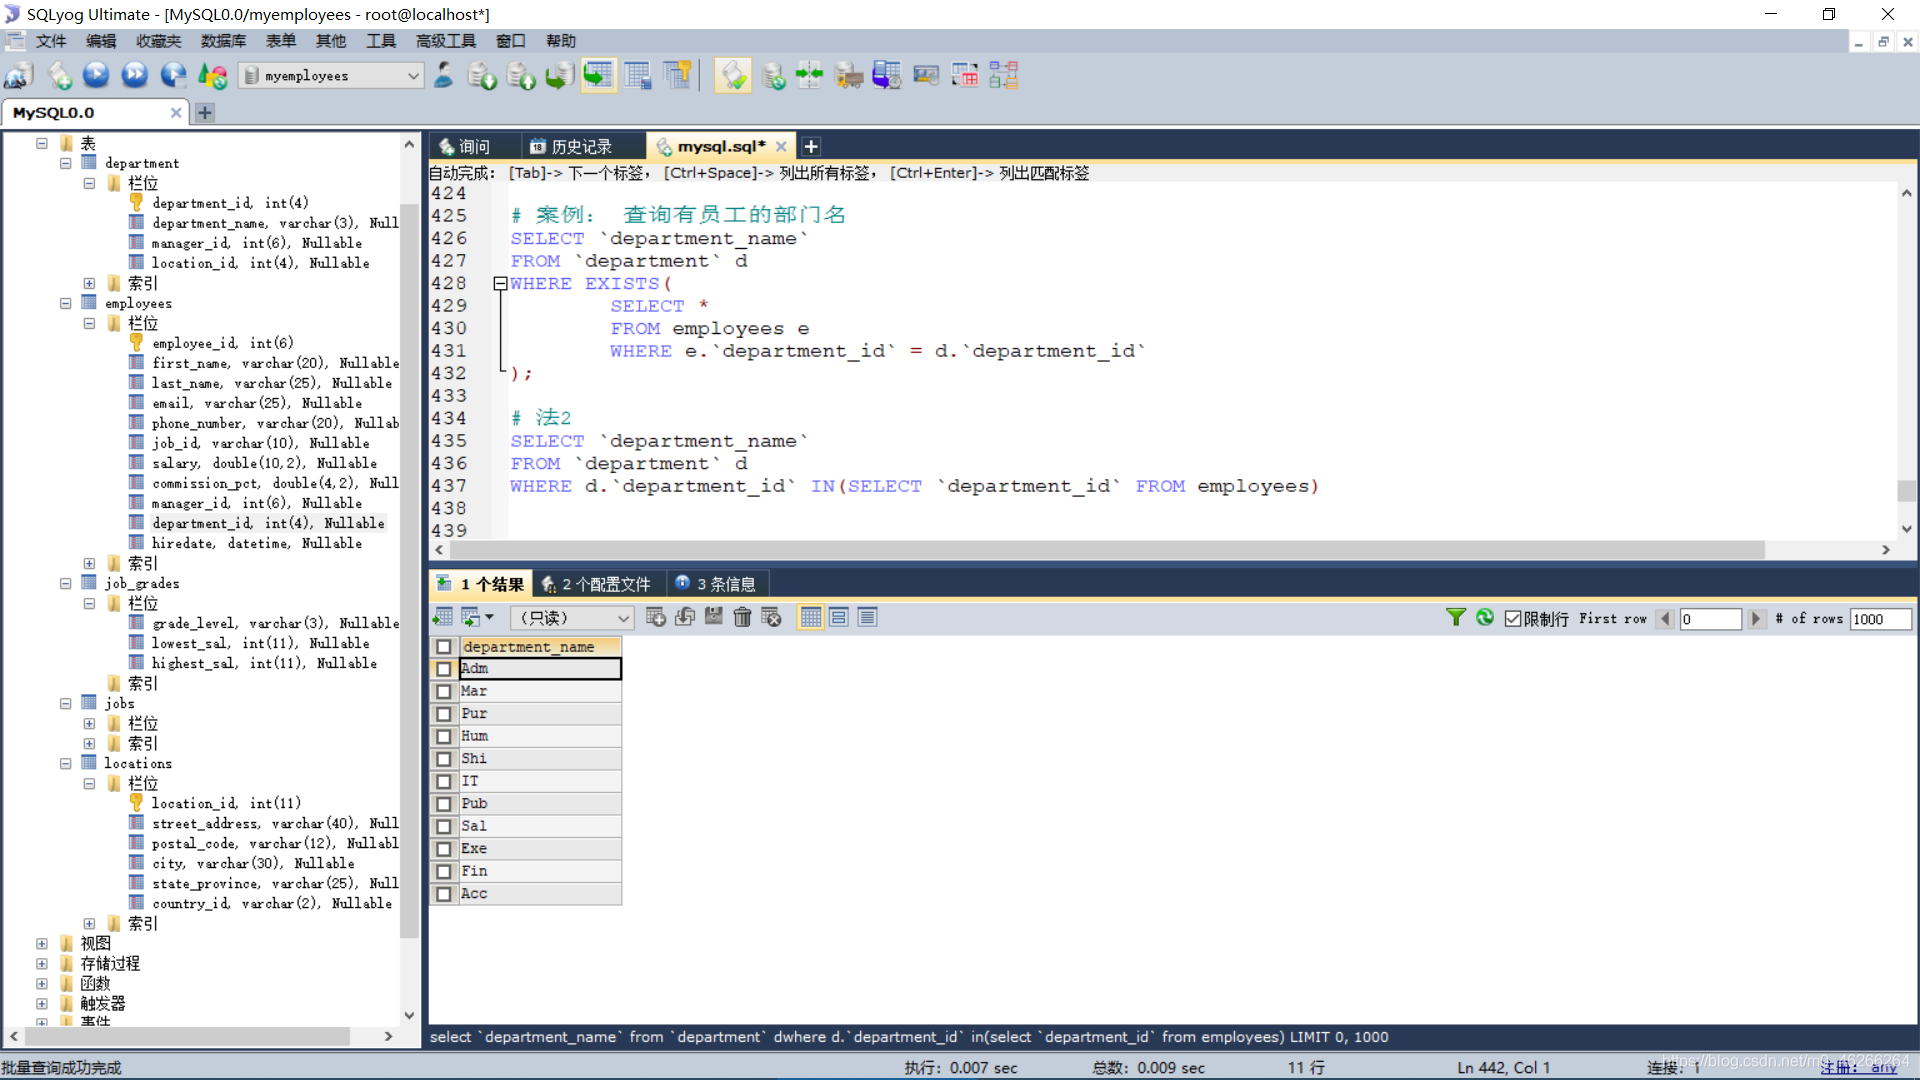Open the myemployees database dropdown
The width and height of the screenshot is (1920, 1080).
click(331, 76)
